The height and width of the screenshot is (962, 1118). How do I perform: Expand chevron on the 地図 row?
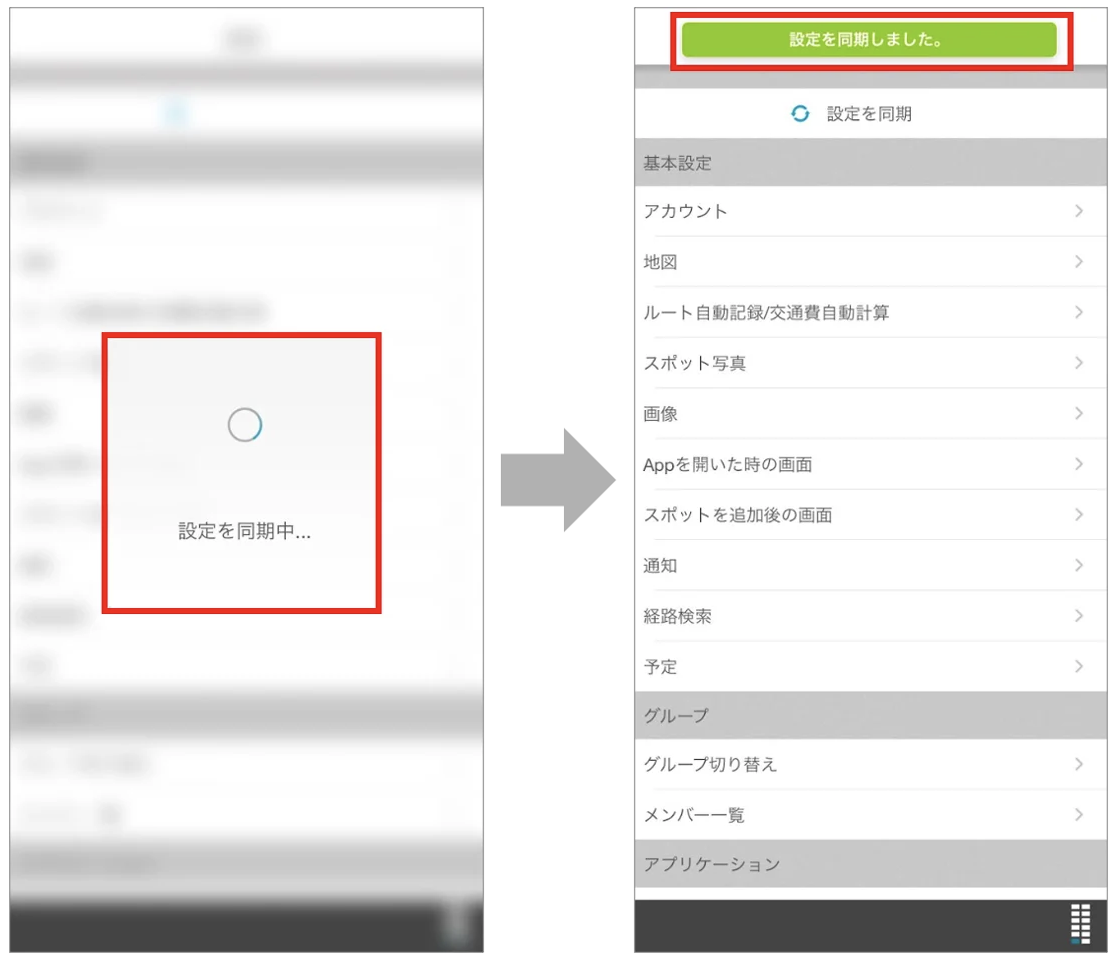tap(1079, 262)
